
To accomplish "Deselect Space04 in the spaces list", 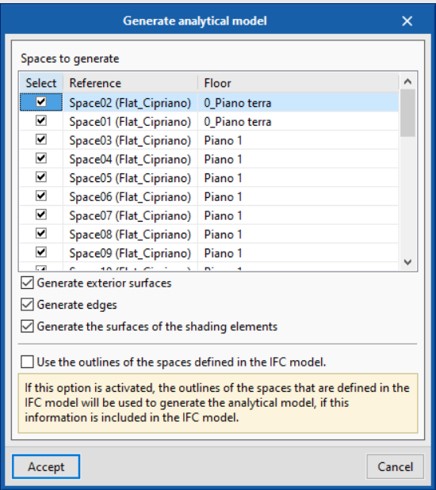I will click(x=41, y=158).
